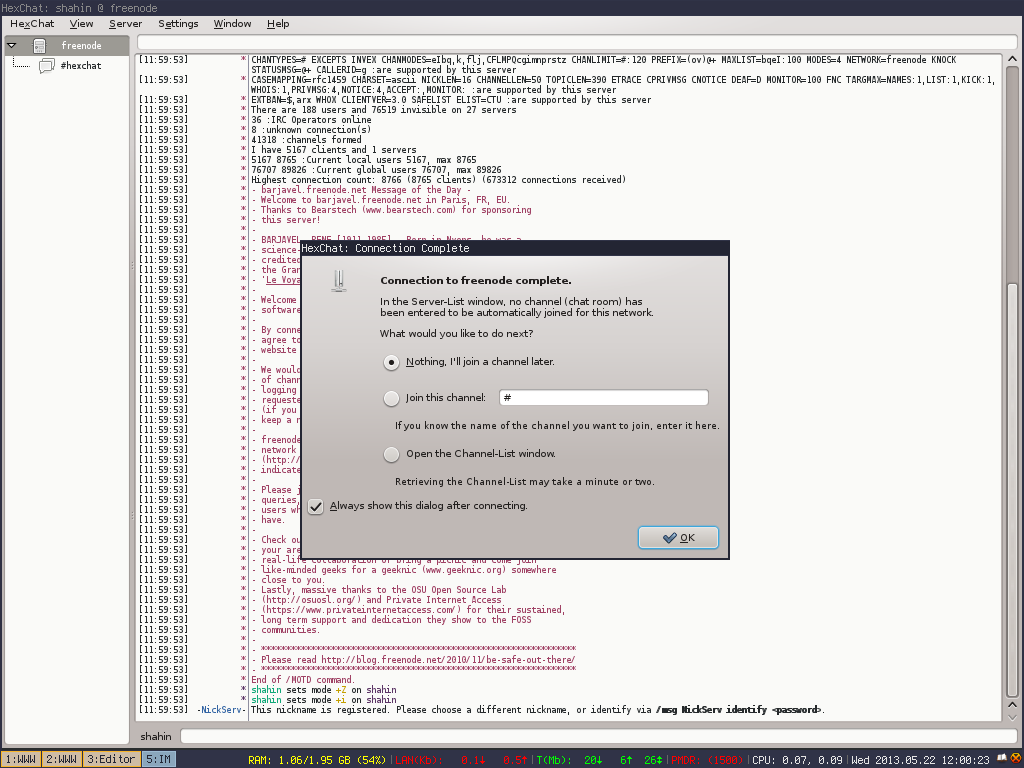Open the View menu
Image resolution: width=1024 pixels, height=768 pixels.
pyautogui.click(x=82, y=24)
